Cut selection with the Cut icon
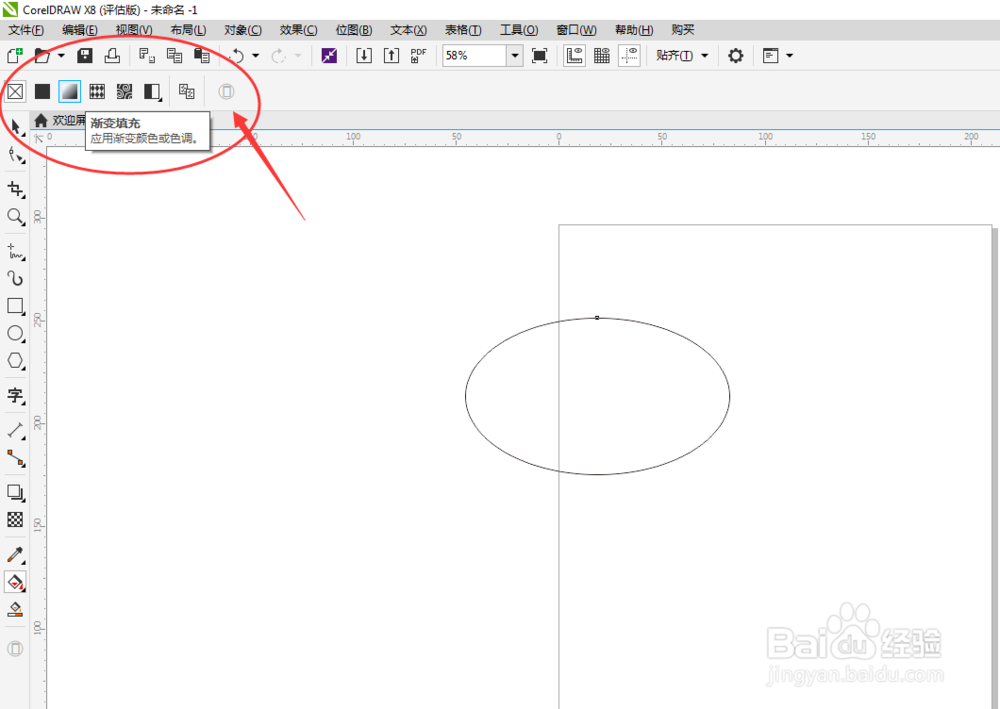The height and width of the screenshot is (709, 1000). (x=147, y=55)
